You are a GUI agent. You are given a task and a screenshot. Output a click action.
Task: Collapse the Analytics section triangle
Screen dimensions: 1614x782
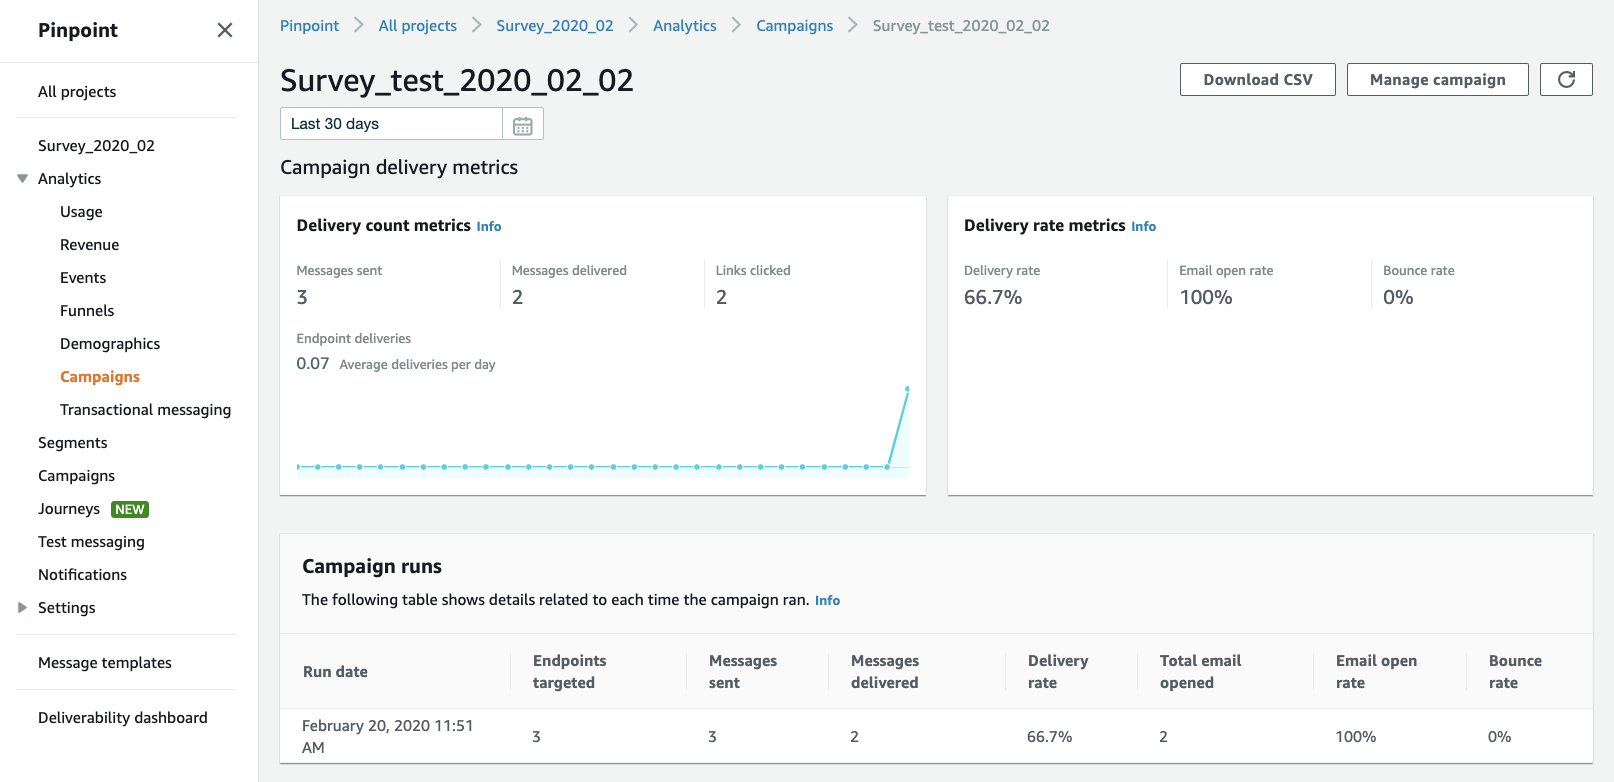tap(22, 179)
